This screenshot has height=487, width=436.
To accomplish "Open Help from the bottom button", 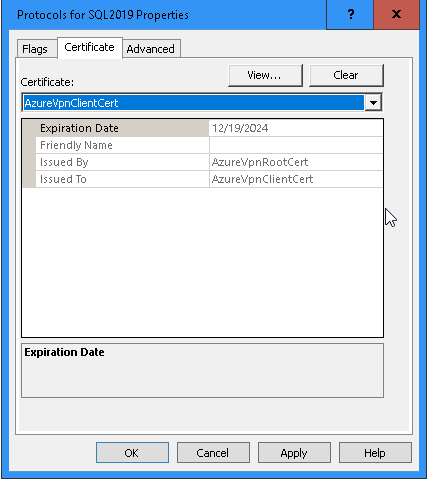I will click(x=375, y=453).
